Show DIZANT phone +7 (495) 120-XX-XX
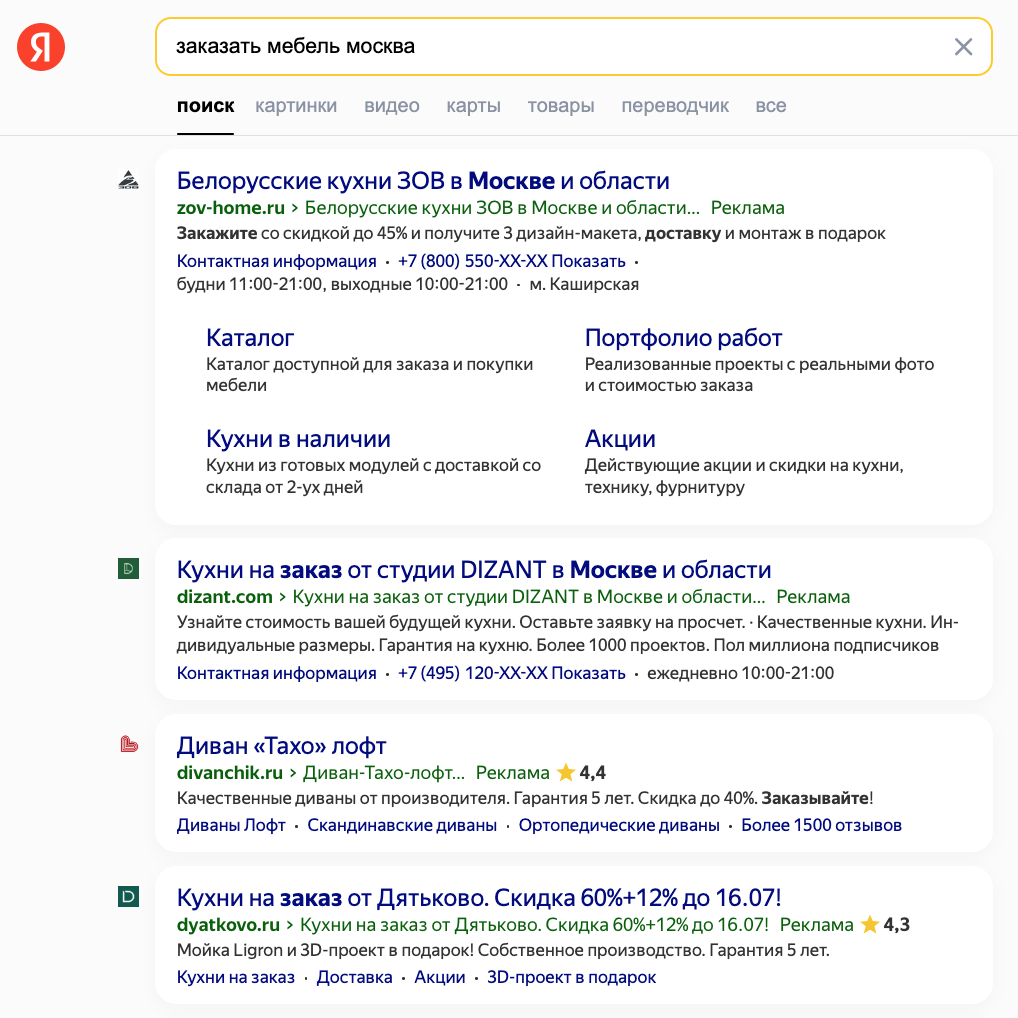This screenshot has height=1018, width=1018. tap(512, 673)
